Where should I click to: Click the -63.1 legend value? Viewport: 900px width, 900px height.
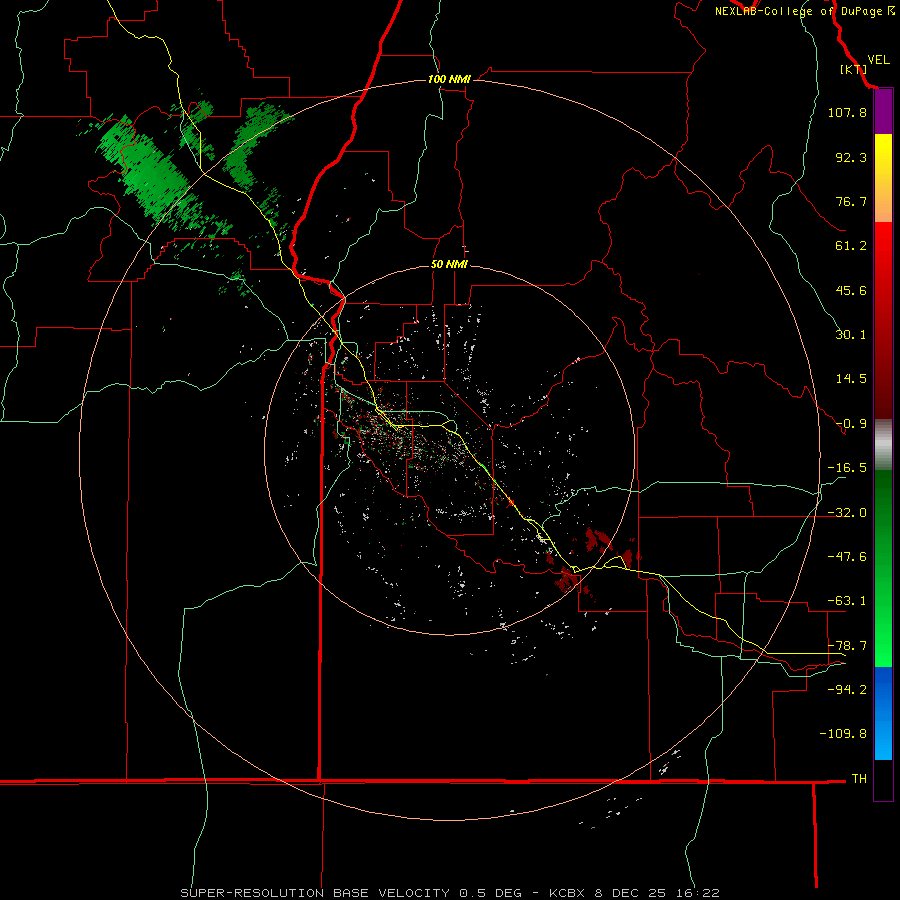(847, 601)
